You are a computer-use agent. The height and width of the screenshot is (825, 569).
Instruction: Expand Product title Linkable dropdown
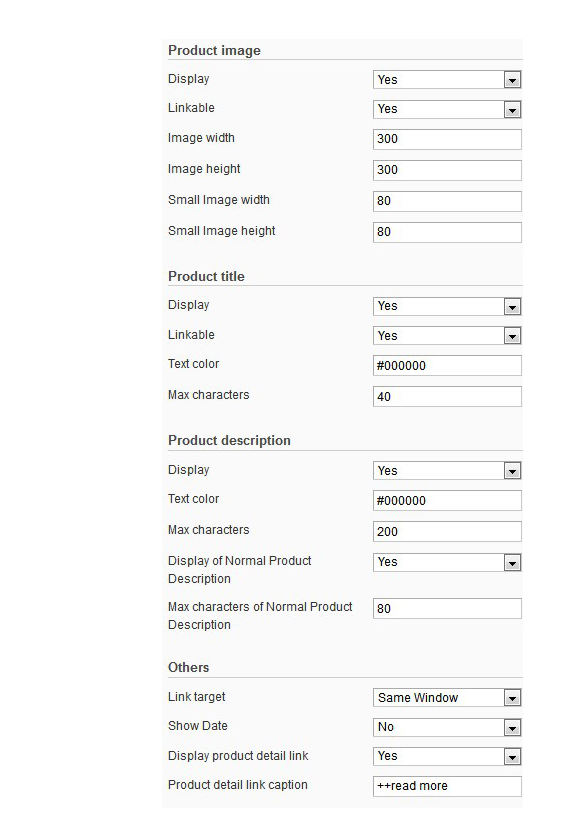(x=447, y=336)
